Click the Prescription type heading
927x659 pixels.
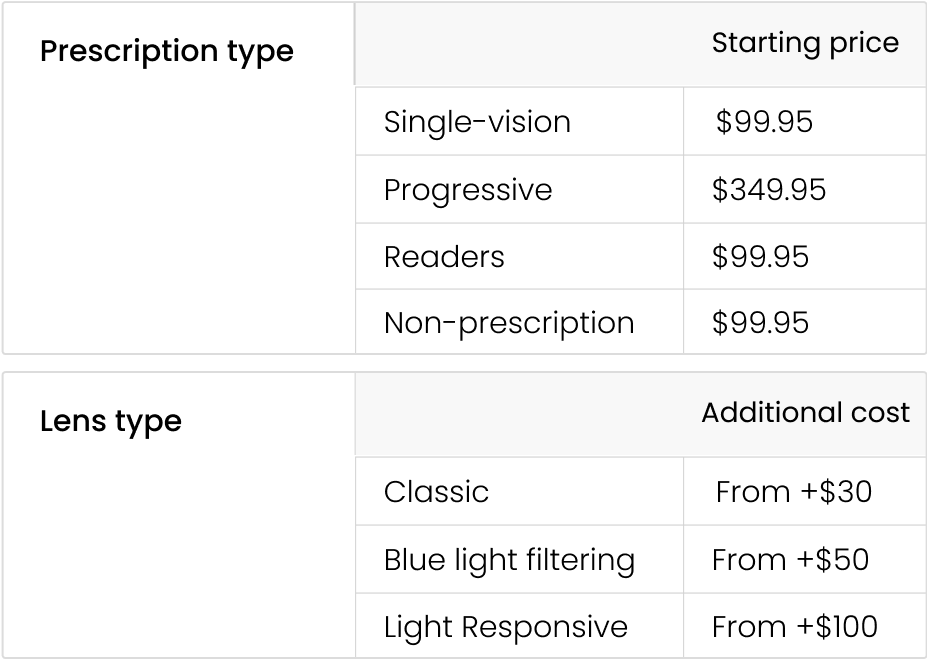(166, 51)
